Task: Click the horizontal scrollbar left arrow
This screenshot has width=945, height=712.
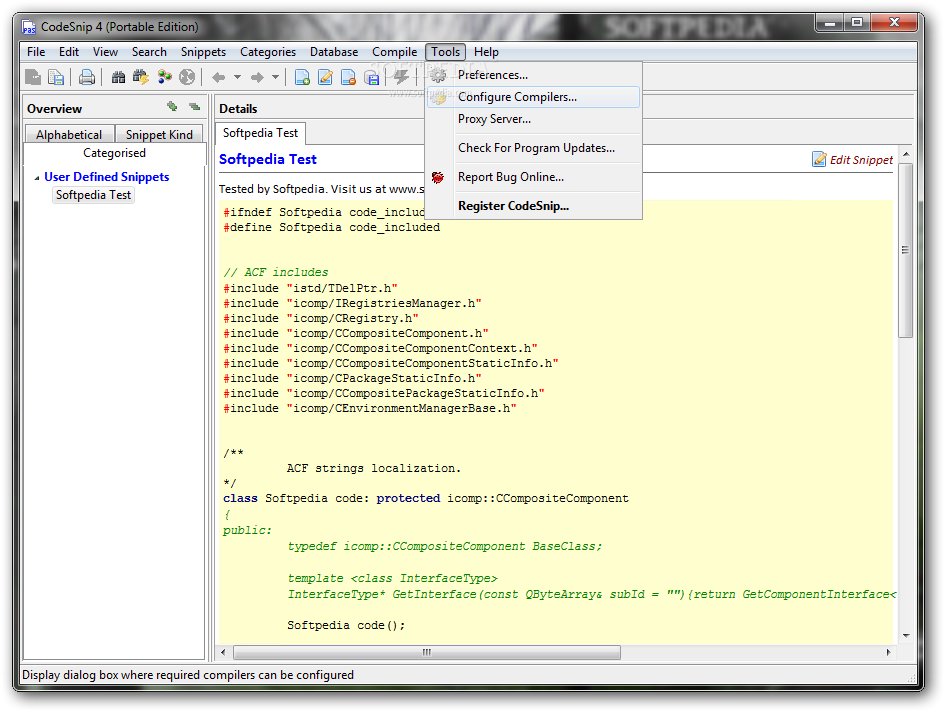Action: pyautogui.click(x=224, y=652)
